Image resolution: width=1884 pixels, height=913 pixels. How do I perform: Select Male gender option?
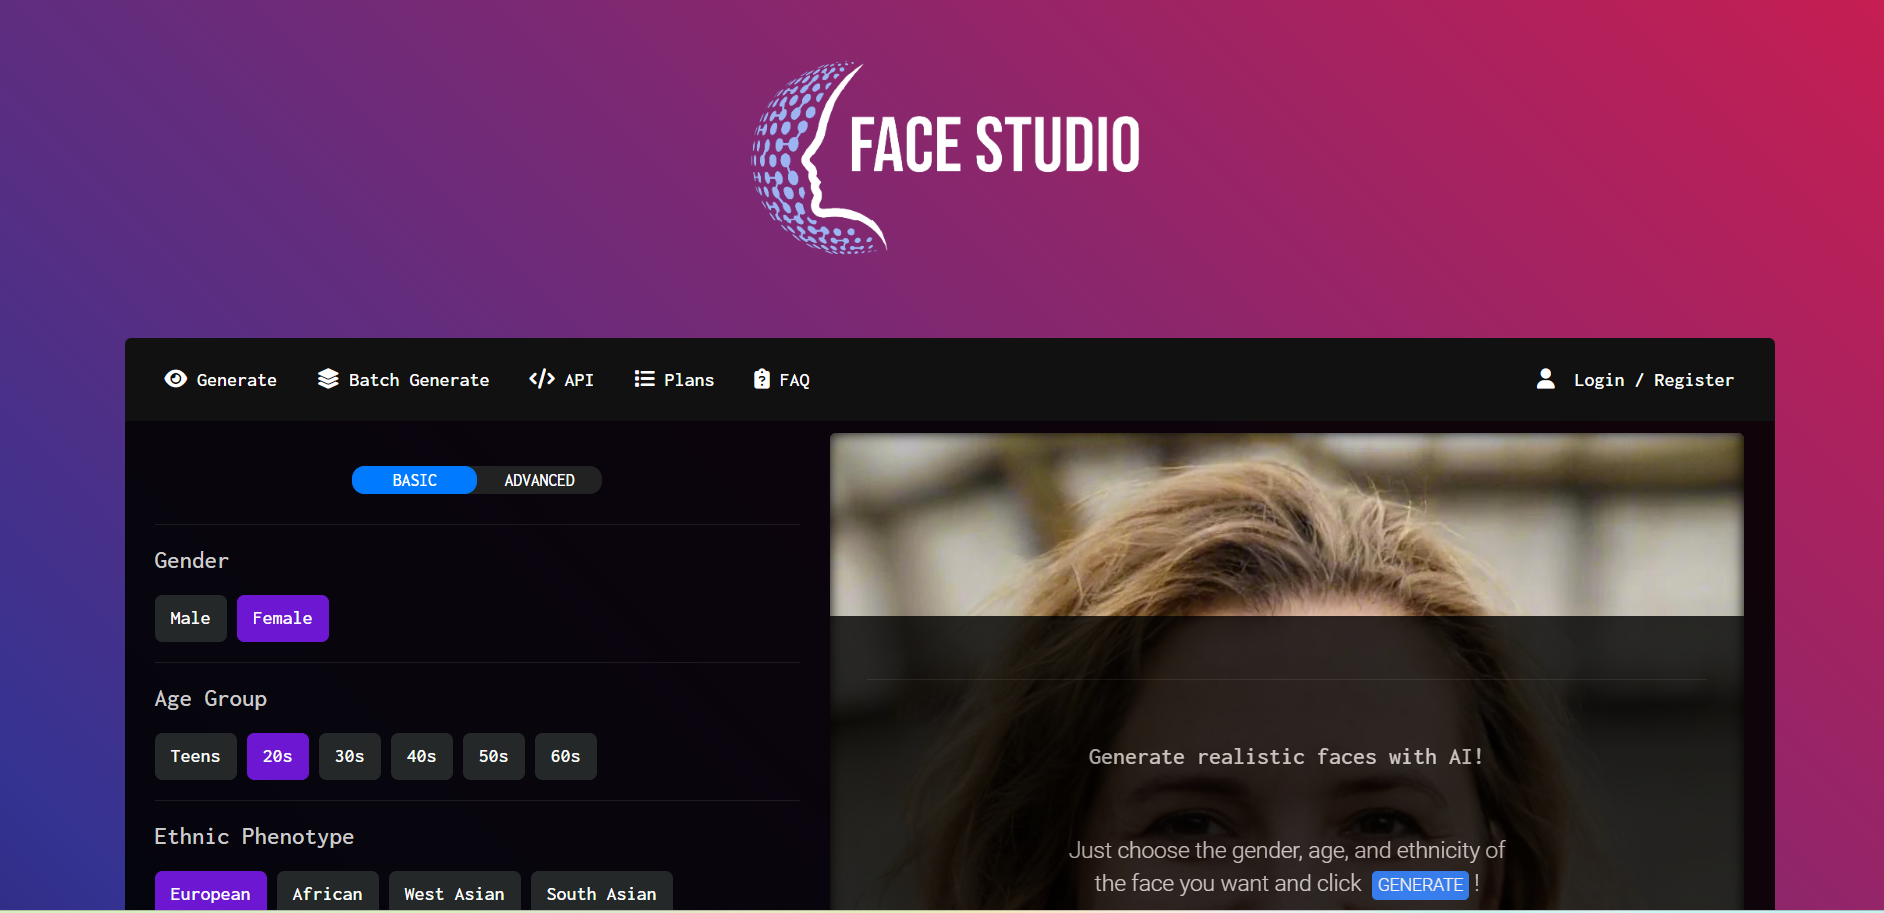pos(190,618)
